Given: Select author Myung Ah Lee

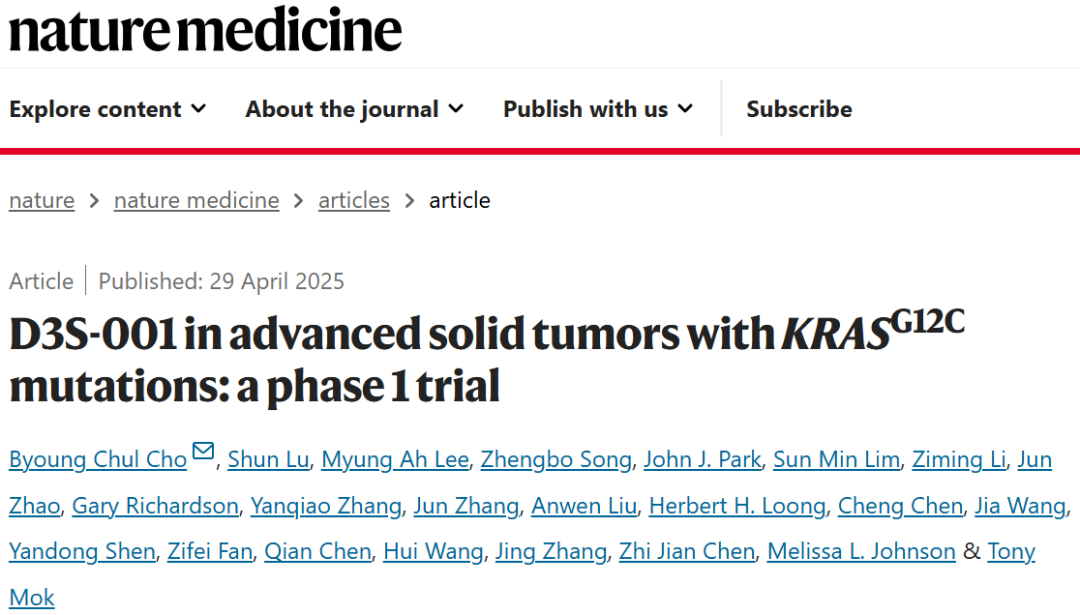Looking at the screenshot, I should pos(395,459).
